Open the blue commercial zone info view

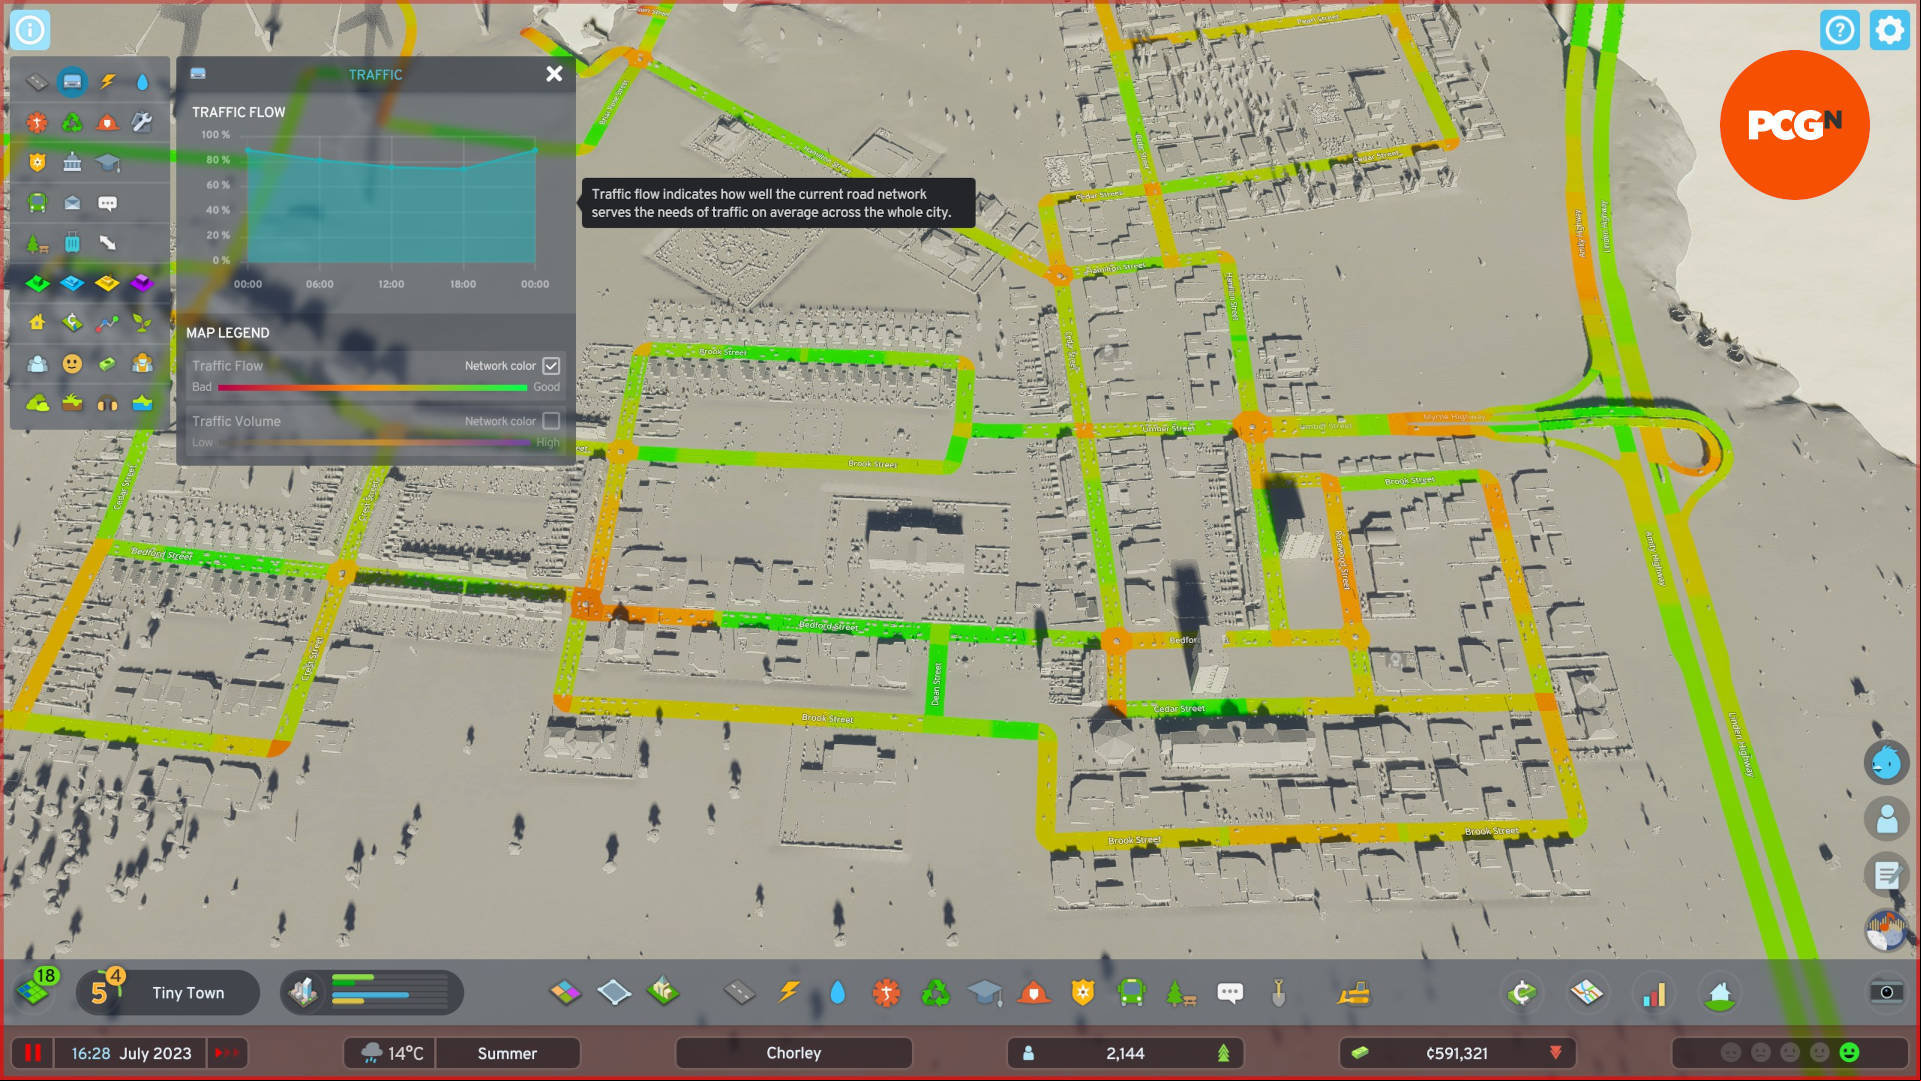(x=72, y=283)
